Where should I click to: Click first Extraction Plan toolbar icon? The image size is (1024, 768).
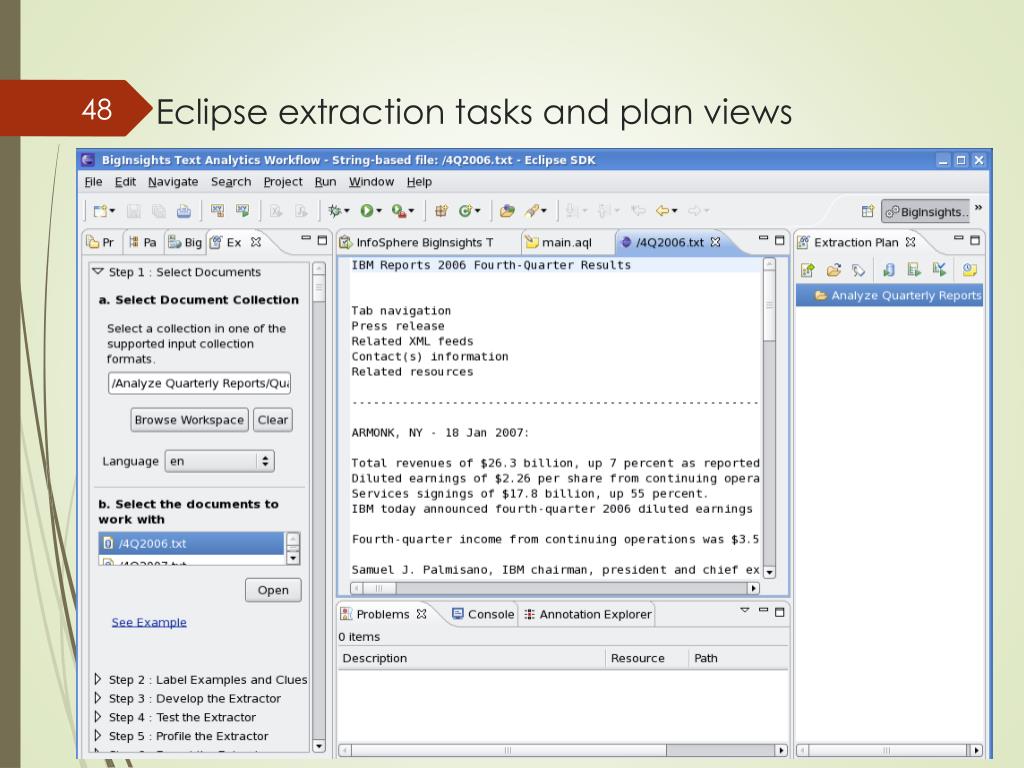[808, 270]
